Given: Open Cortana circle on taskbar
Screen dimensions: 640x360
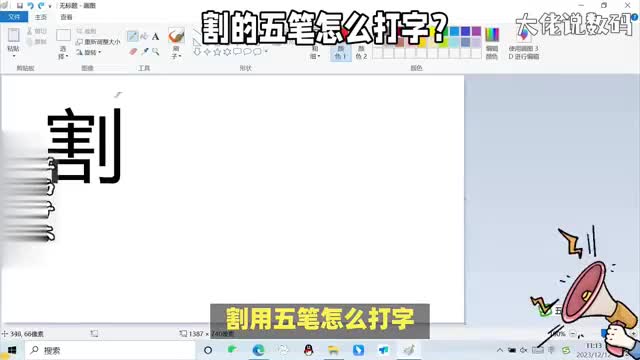Looking at the screenshot, I should [208, 350].
